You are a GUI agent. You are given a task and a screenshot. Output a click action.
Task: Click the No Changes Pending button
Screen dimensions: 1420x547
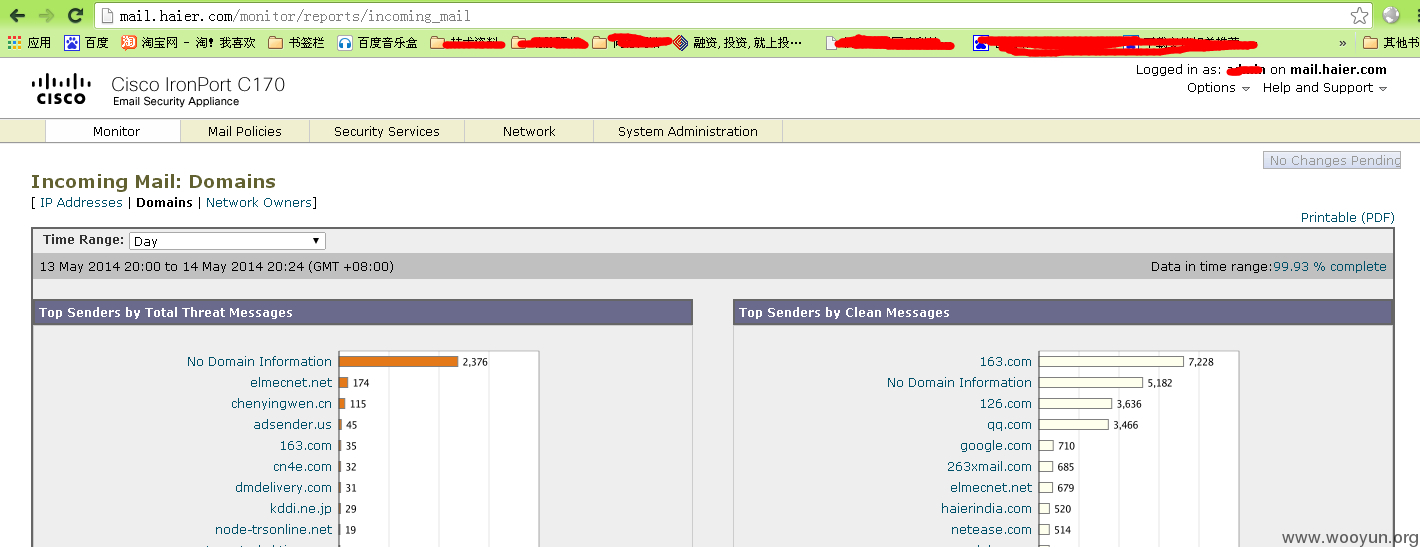tap(1332, 160)
